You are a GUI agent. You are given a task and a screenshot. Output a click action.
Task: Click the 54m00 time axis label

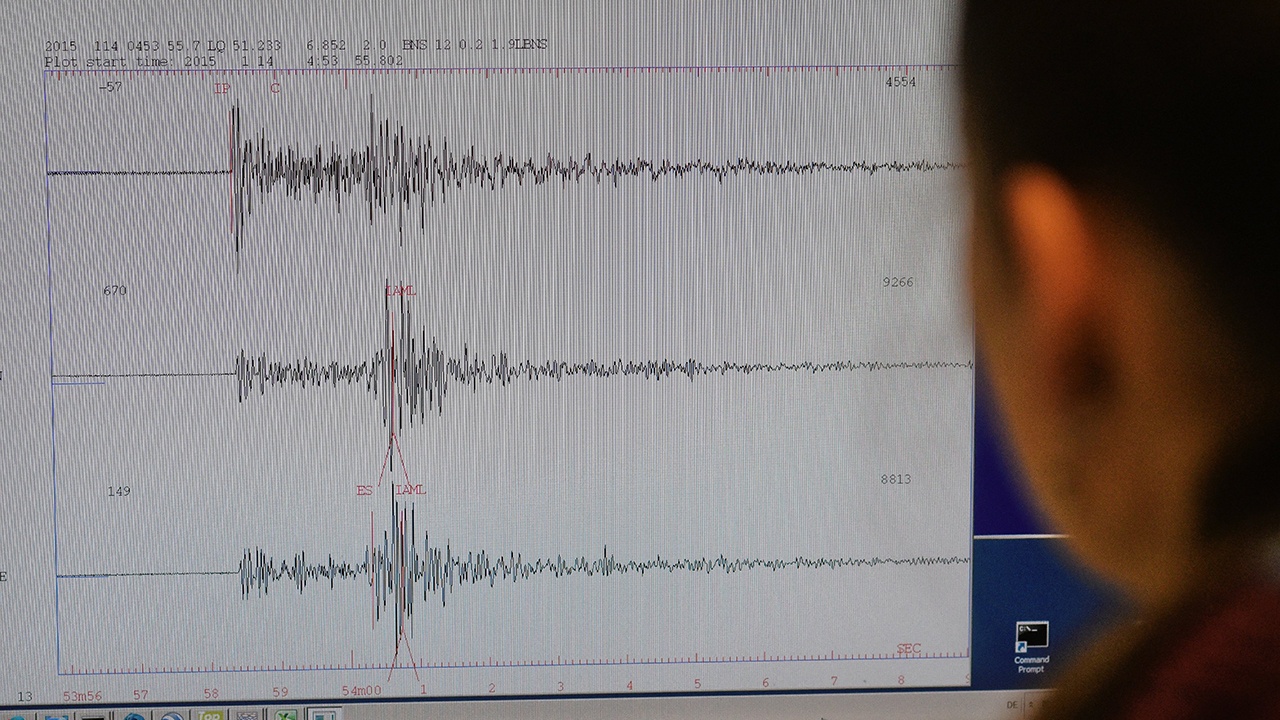[361, 690]
